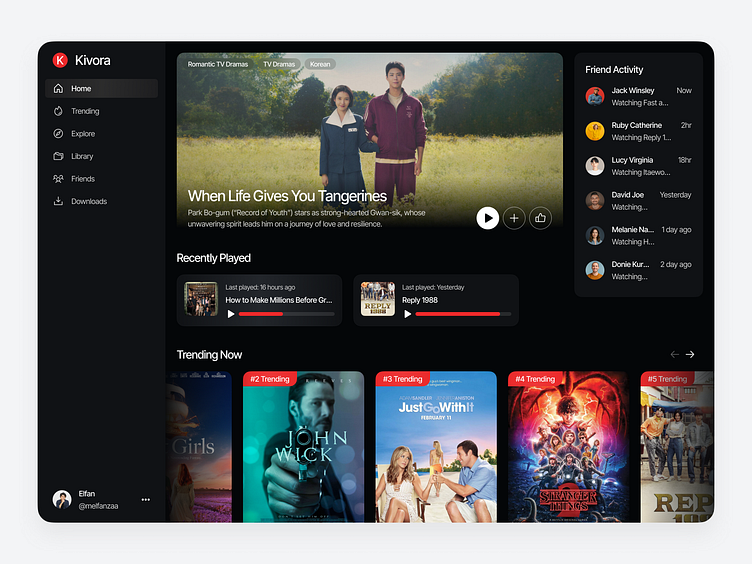752x564 pixels.
Task: Click the Downloads arrow icon
Action: (58, 201)
